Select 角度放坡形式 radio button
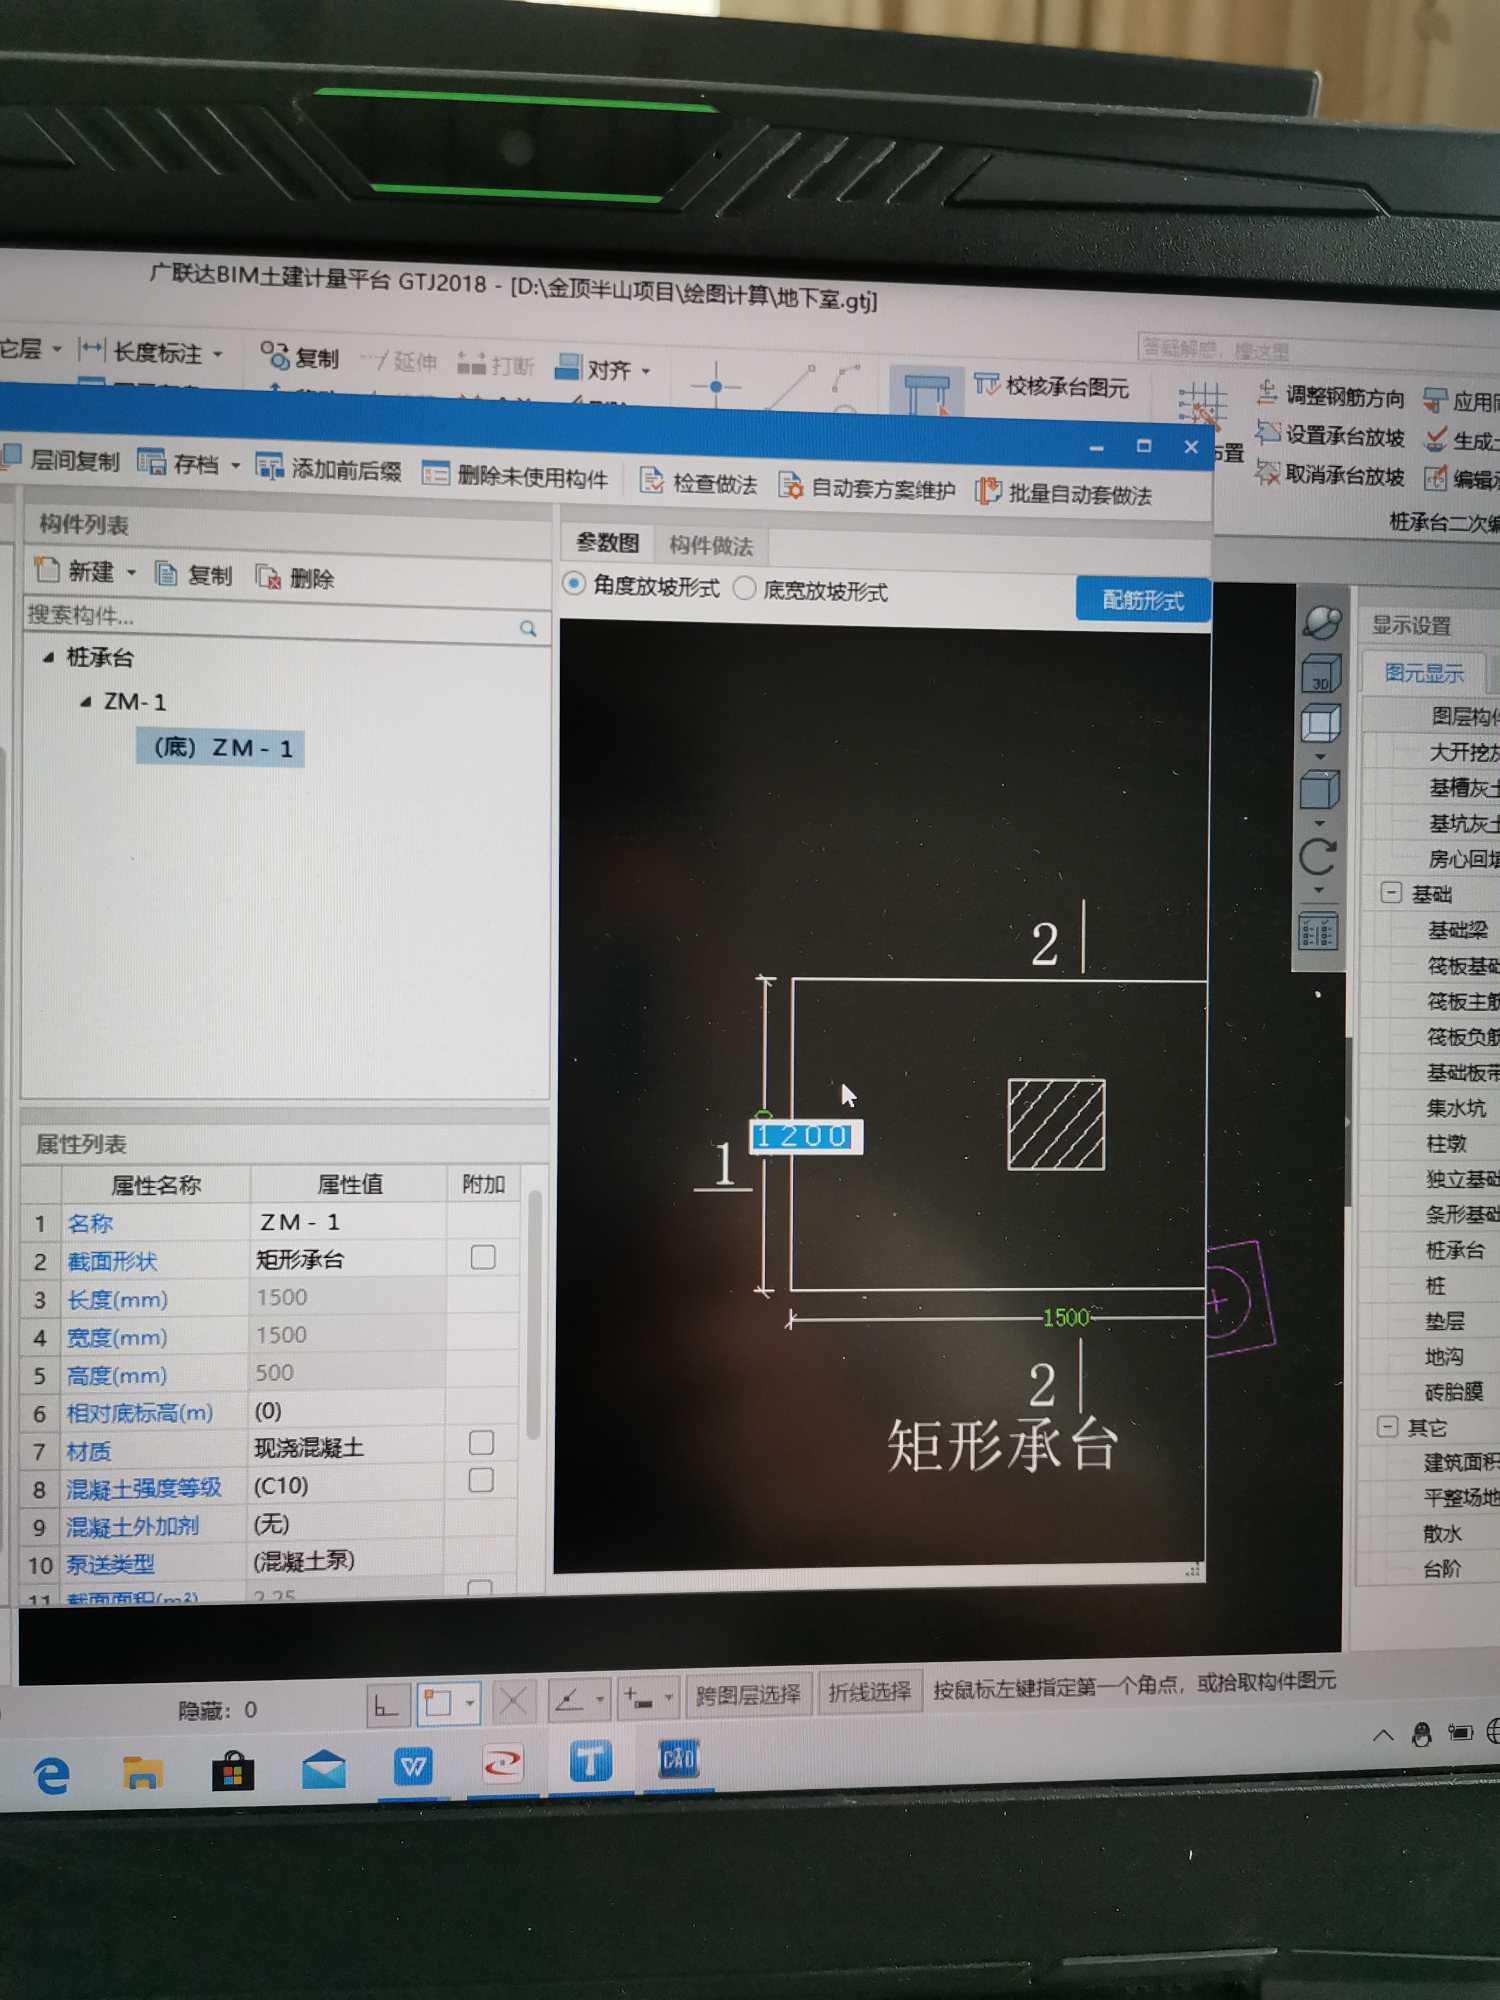This screenshot has height=2000, width=1500. tap(574, 583)
